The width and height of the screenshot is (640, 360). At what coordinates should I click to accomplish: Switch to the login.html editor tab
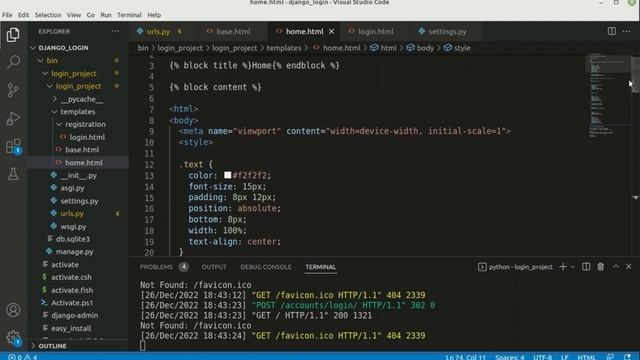tap(376, 31)
